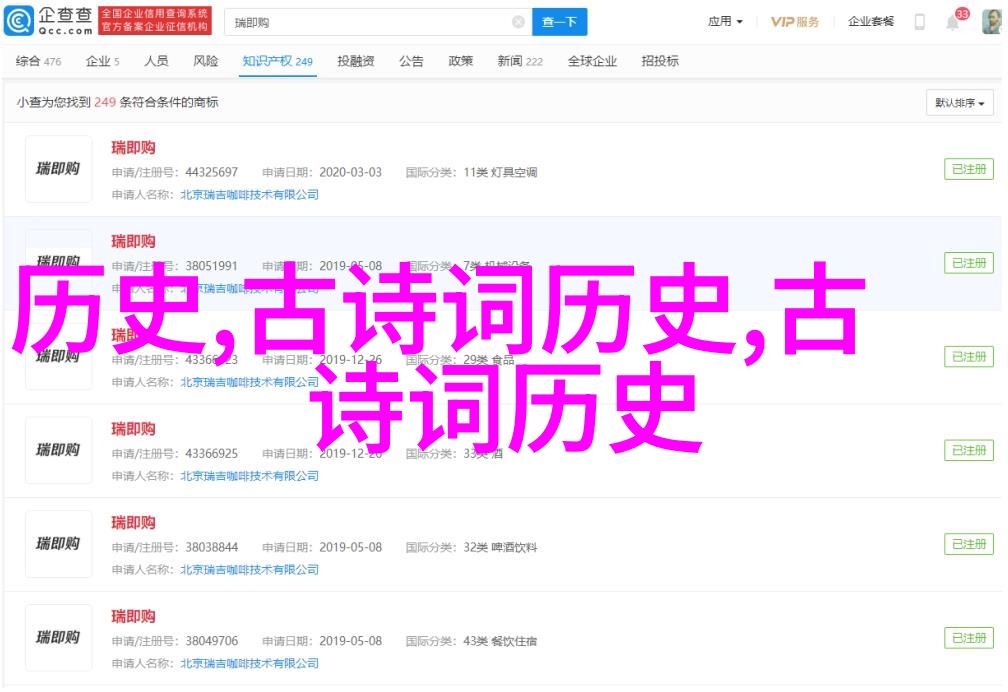Switch to the 人员 tab

tap(156, 61)
